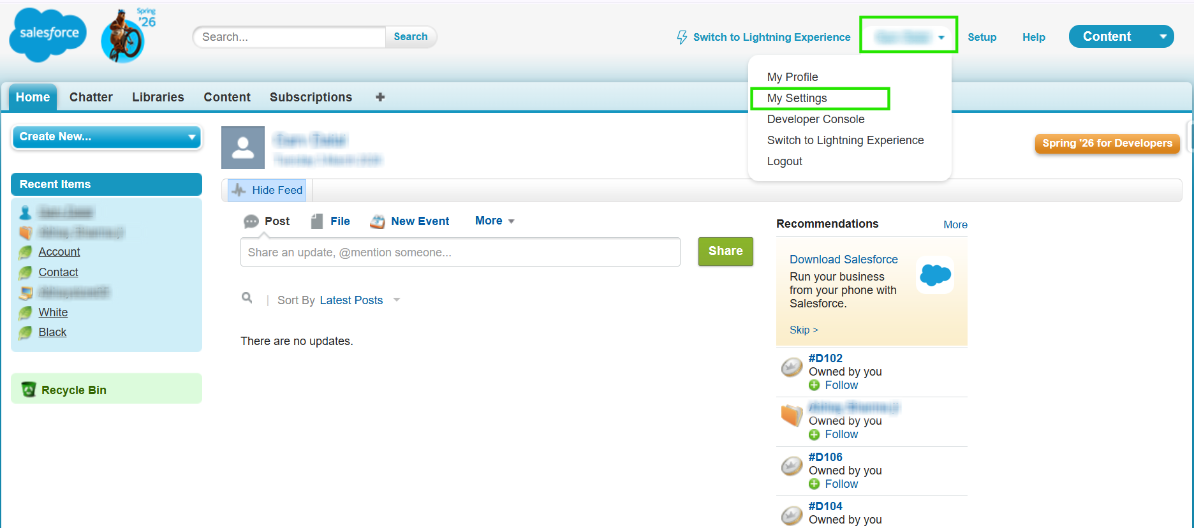
Task: Open the Create New dropdown
Action: [107, 137]
